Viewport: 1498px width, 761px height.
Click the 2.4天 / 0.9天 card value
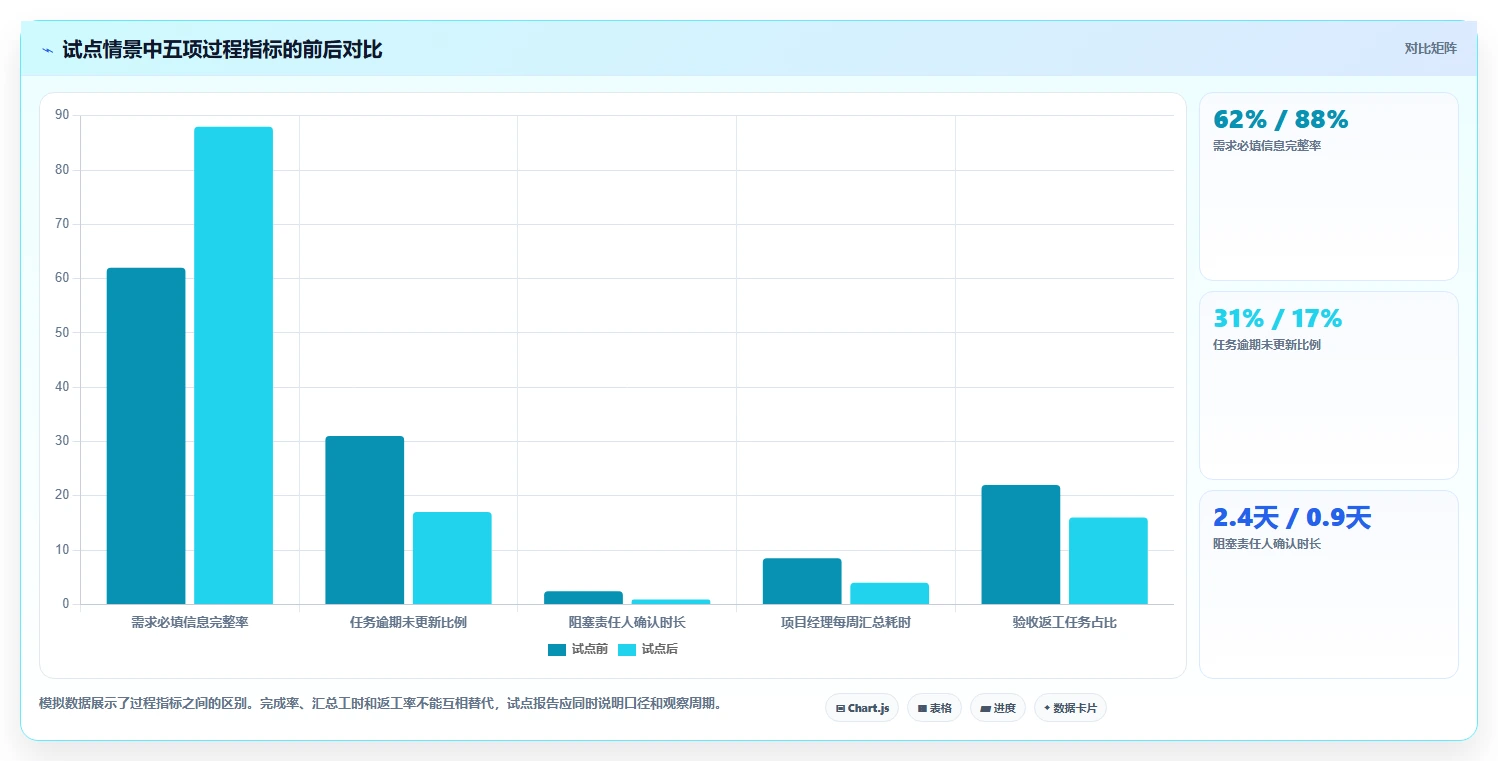pyautogui.click(x=1292, y=517)
